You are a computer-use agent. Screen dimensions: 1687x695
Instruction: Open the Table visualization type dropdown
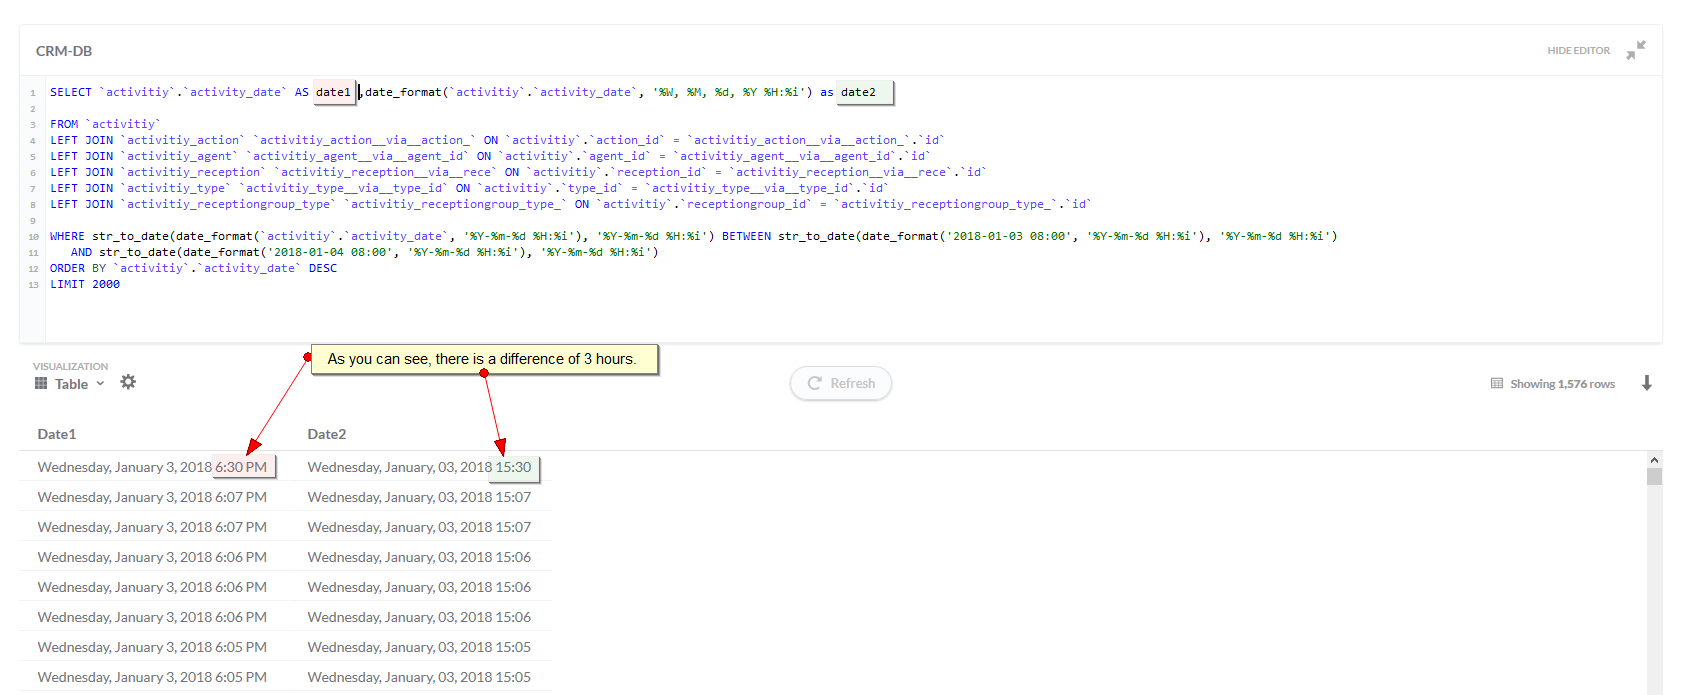click(x=70, y=384)
